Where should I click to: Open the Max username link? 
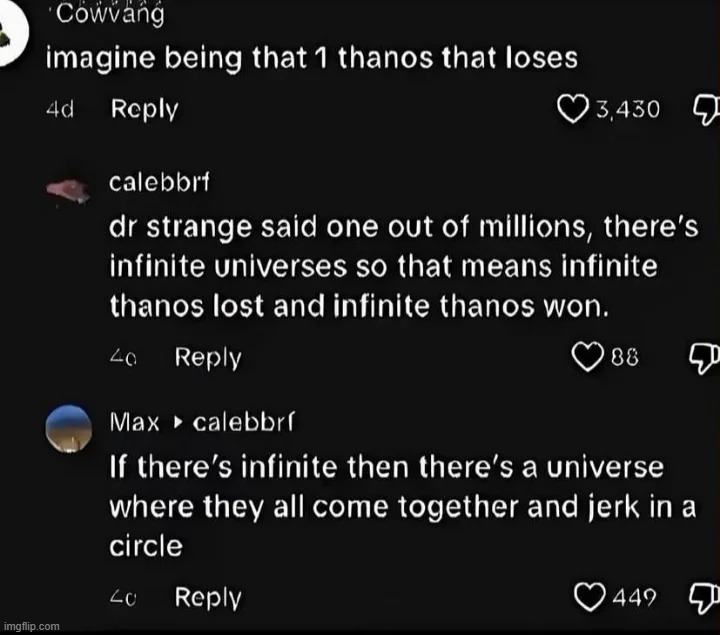pyautogui.click(x=133, y=423)
